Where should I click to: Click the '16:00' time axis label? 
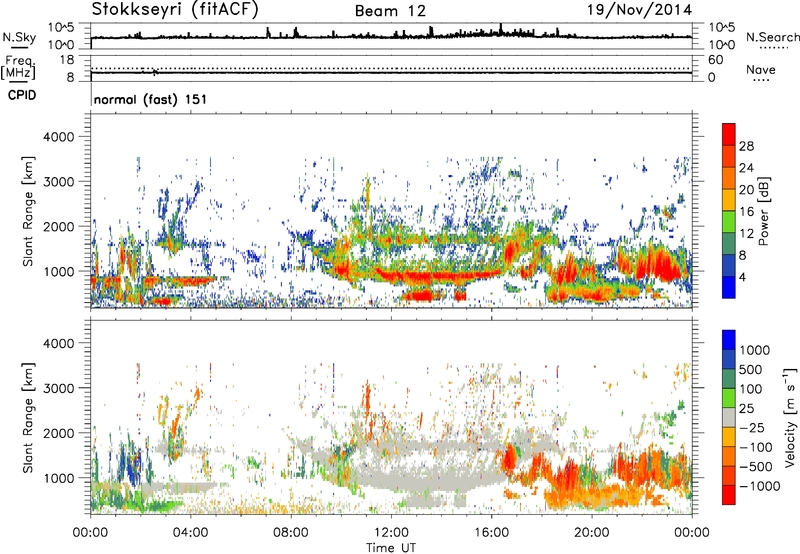tap(491, 533)
